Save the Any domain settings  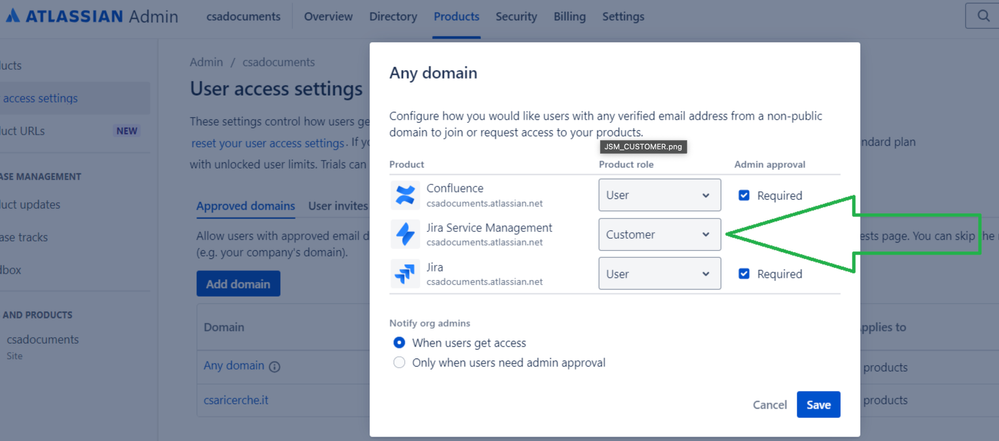[818, 405]
